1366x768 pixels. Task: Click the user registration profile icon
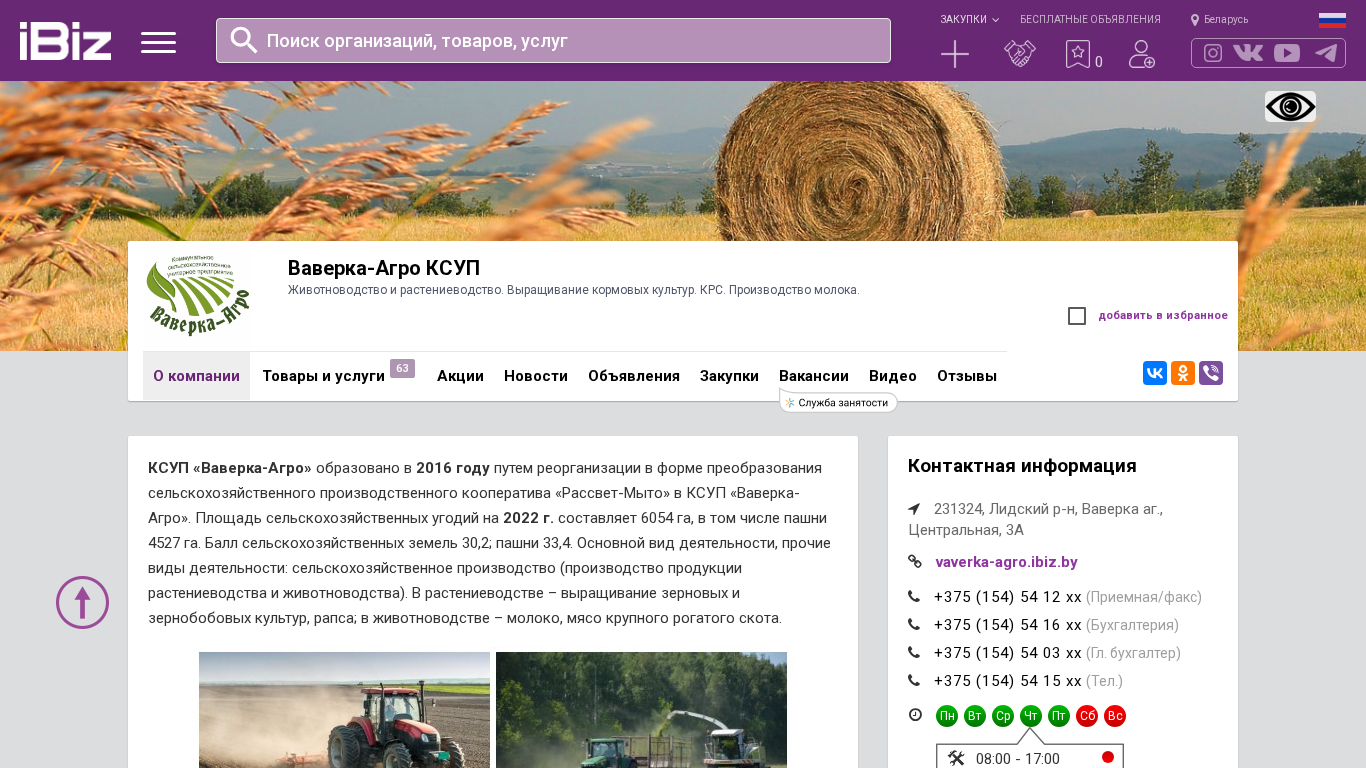click(1141, 54)
